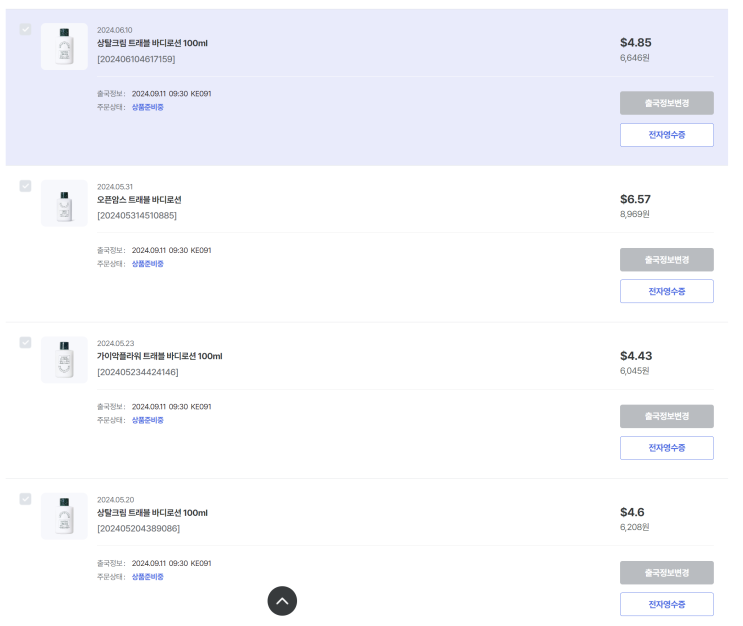Screen dimensions: 743x626
Task: Open the 오론암스 트래블 바디로션 product link
Action: click(139, 200)
